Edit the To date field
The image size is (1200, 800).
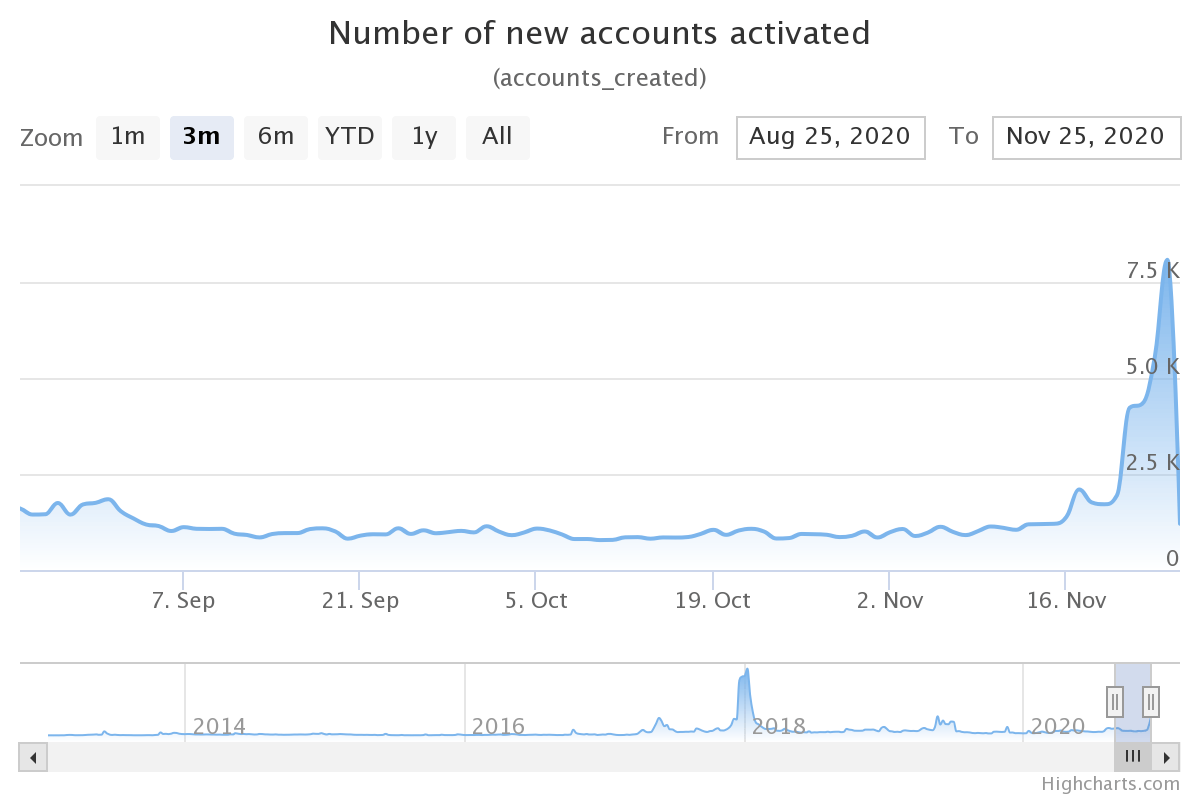tap(1087, 138)
